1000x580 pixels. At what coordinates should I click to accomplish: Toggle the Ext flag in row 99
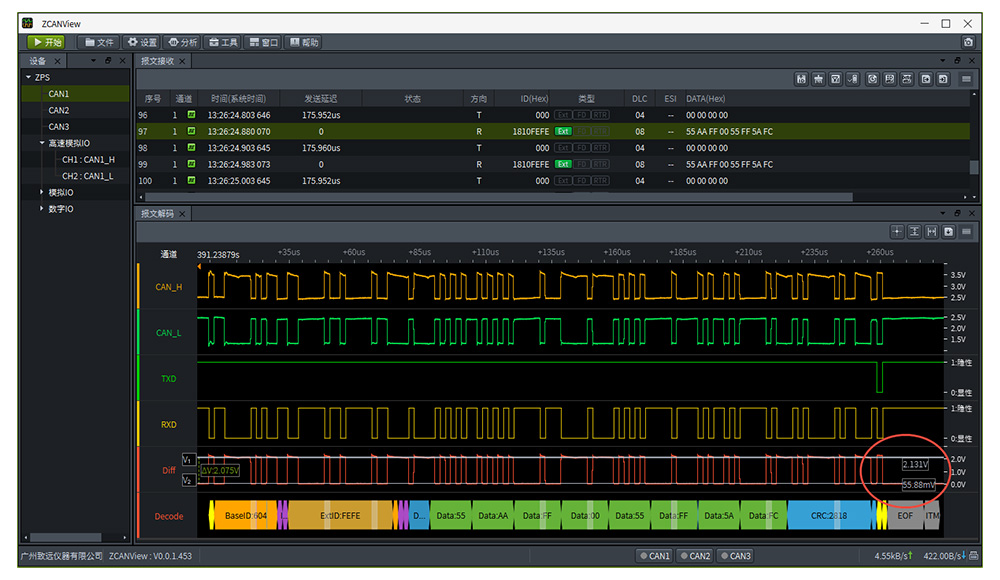coord(563,164)
